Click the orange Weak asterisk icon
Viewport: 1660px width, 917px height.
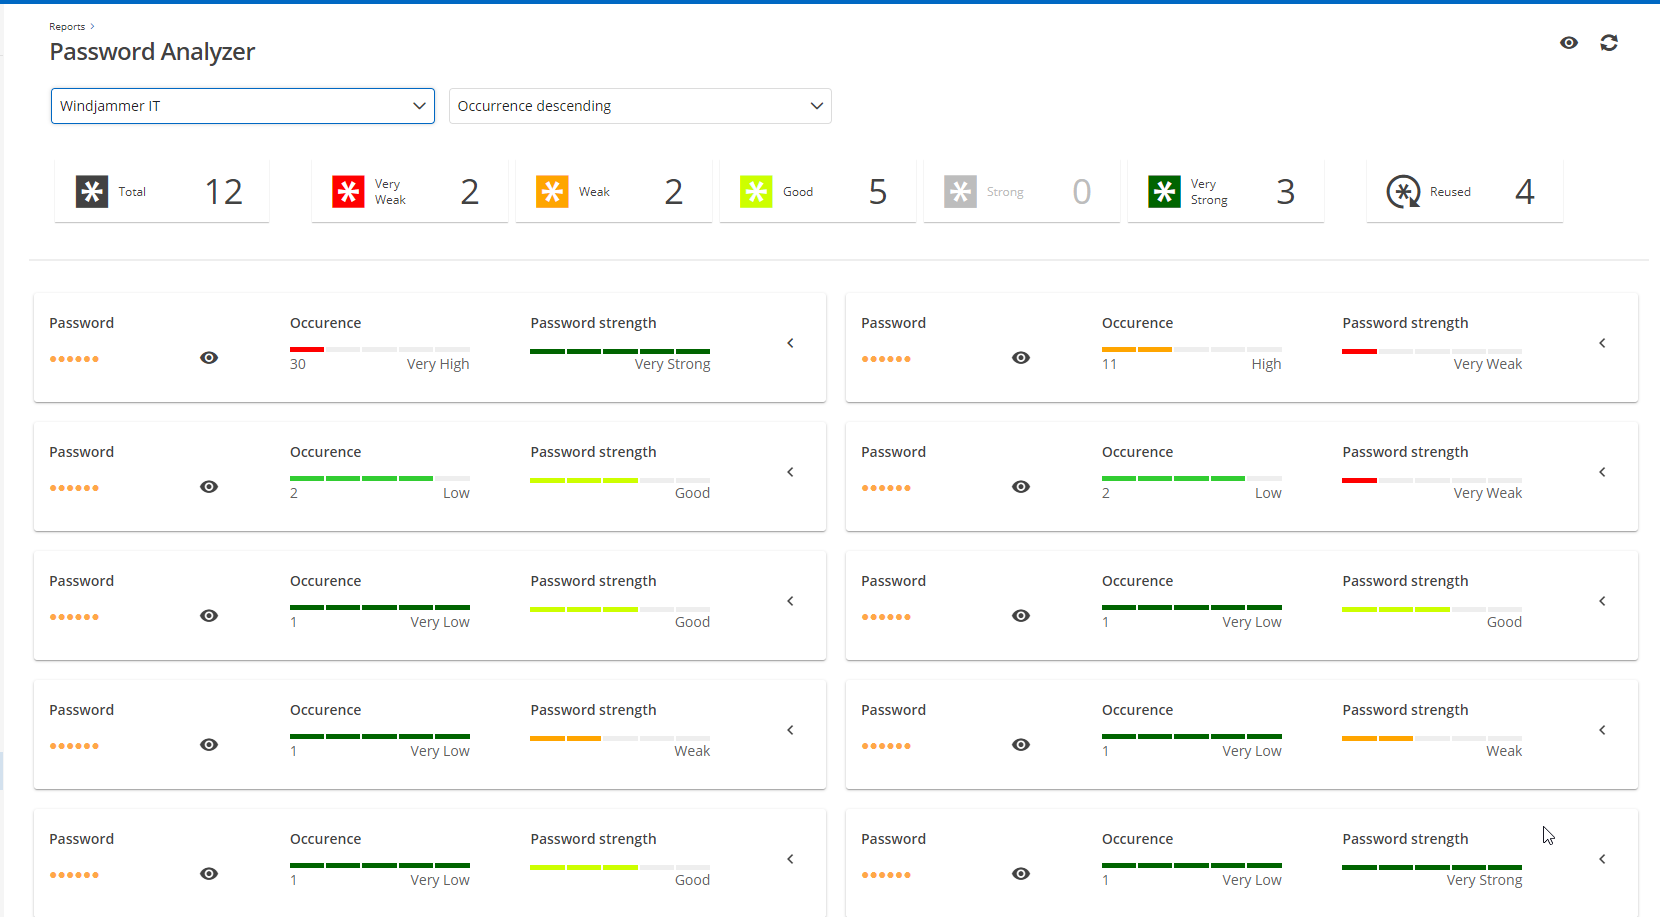(552, 191)
